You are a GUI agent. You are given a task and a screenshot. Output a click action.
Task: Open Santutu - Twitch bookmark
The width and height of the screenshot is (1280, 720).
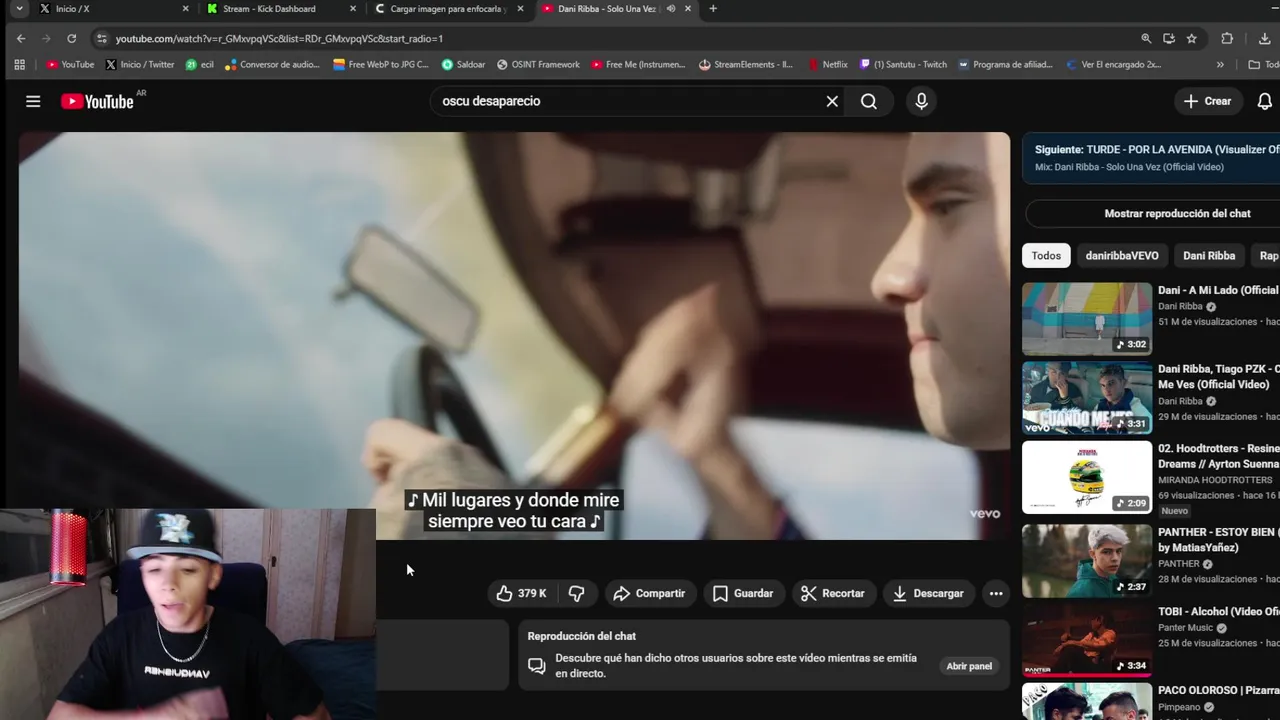903,64
